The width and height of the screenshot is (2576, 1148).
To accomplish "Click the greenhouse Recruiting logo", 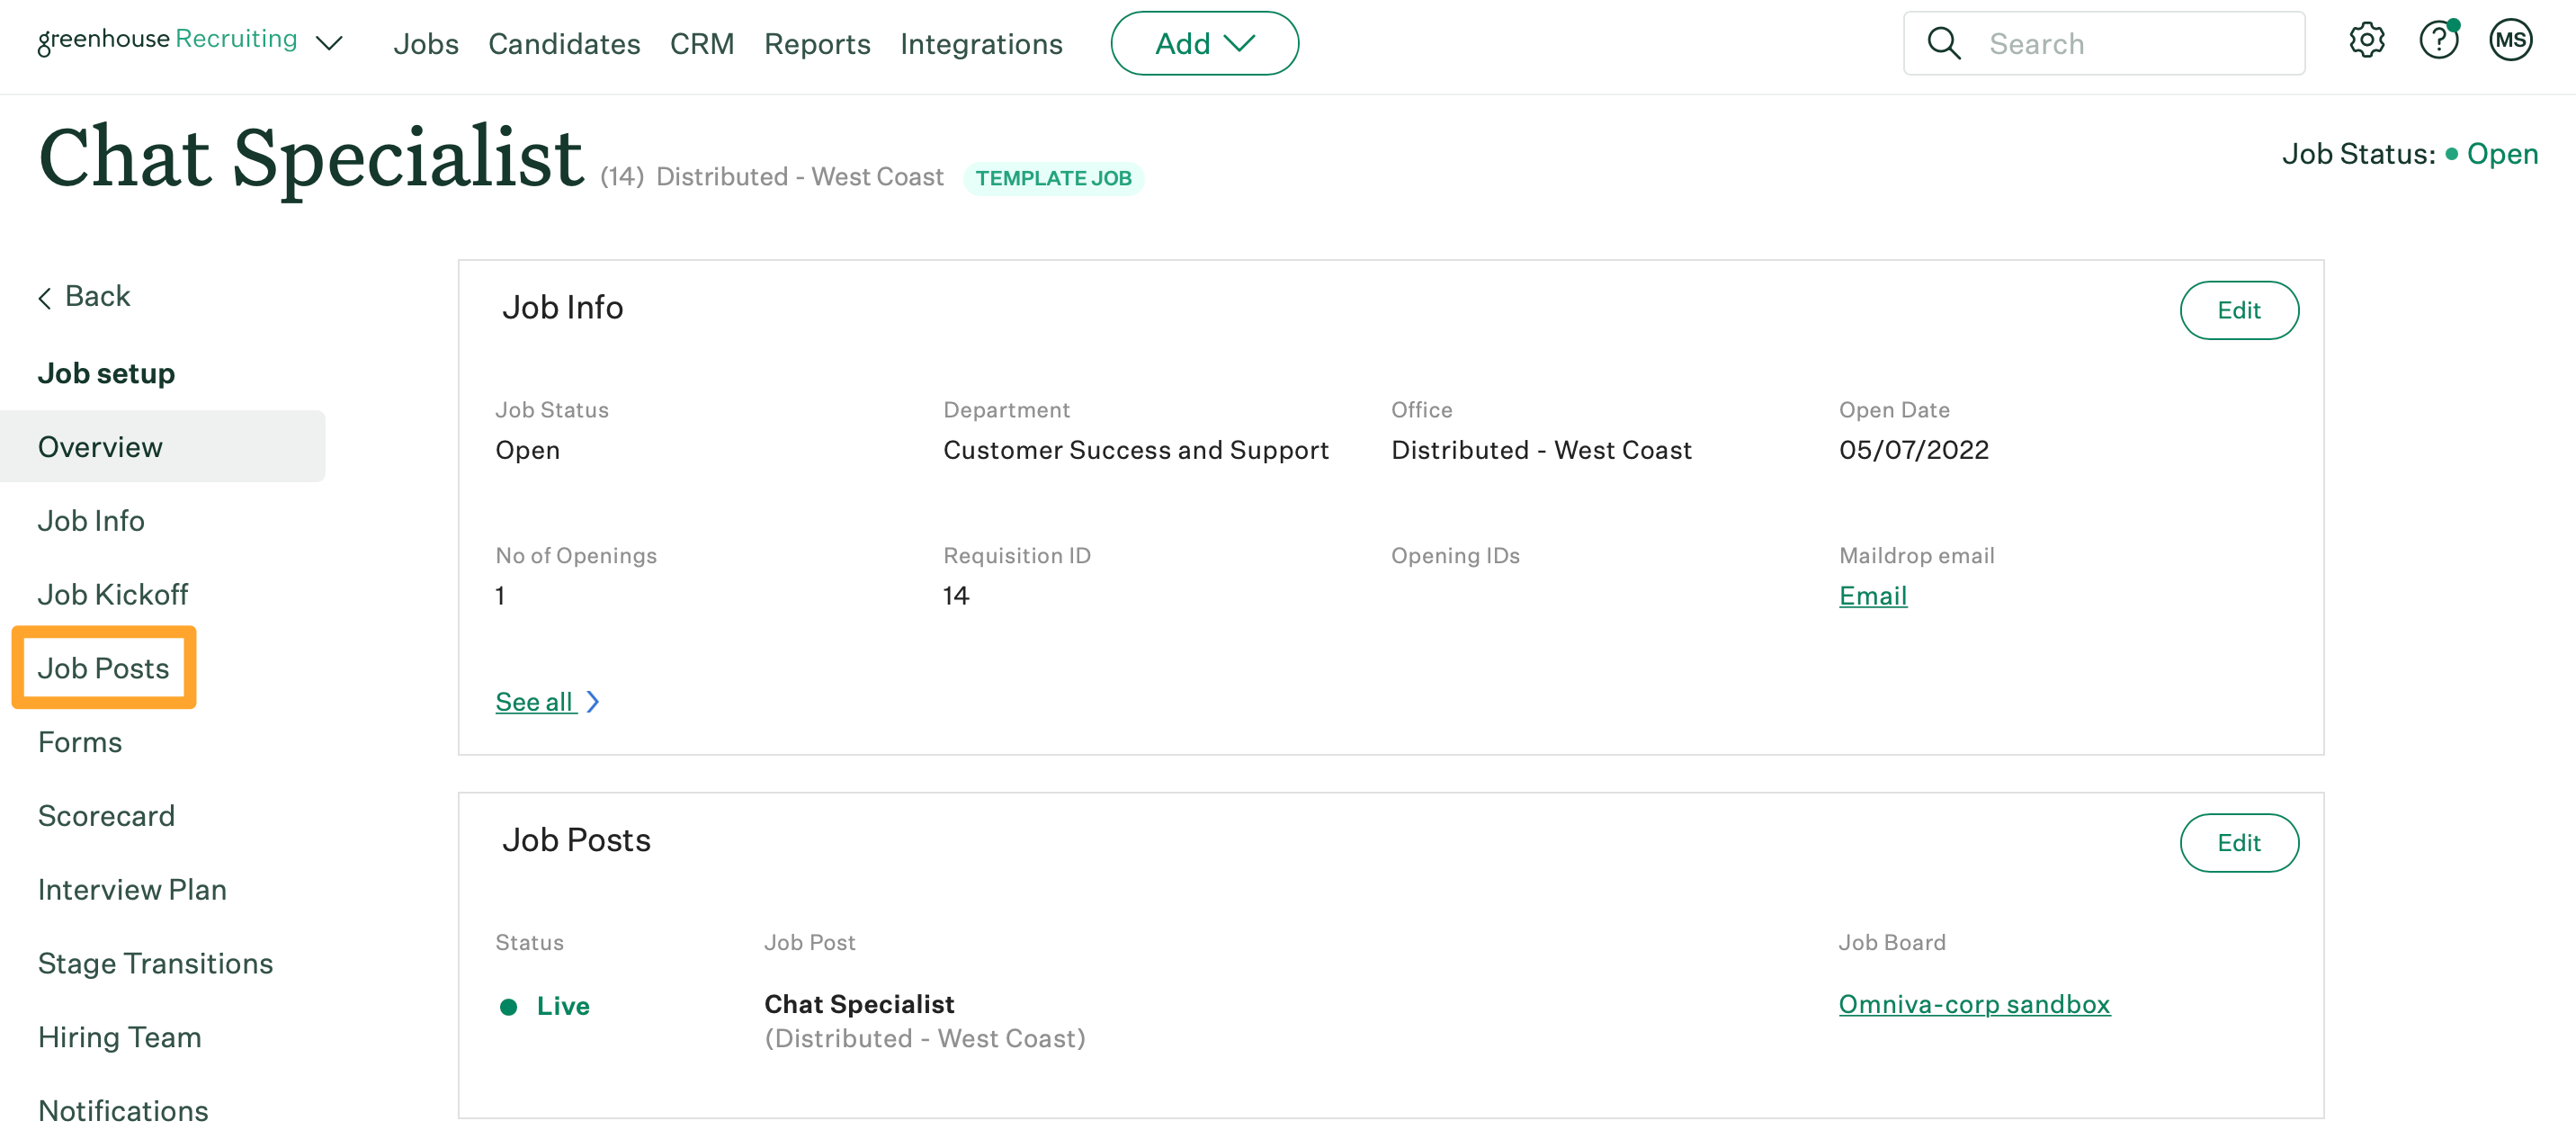I will (x=167, y=40).
